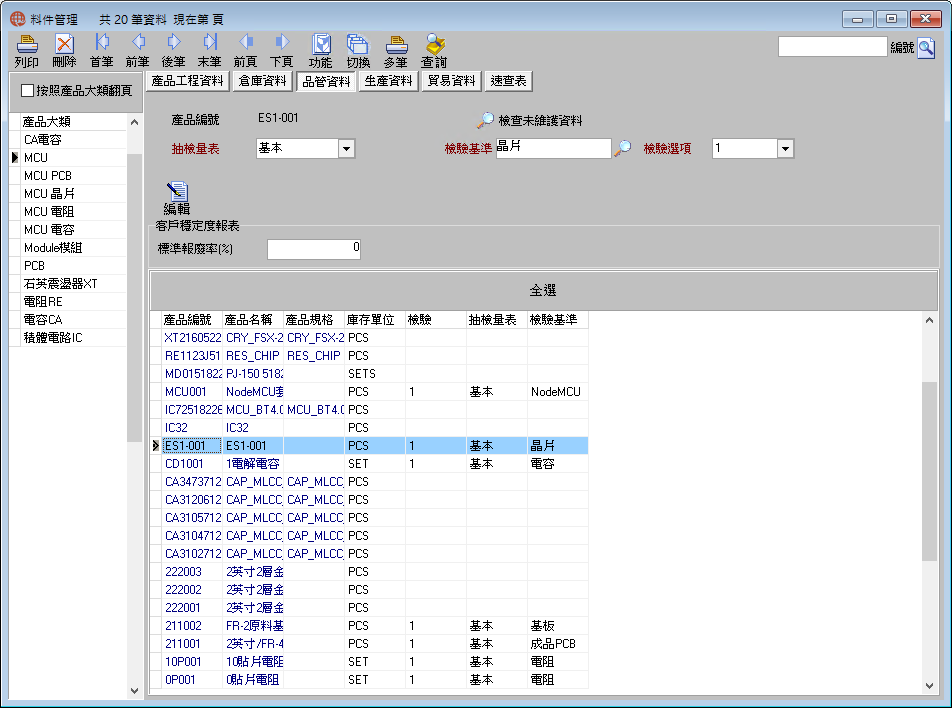The width and height of the screenshot is (952, 708).
Task: Click category list scroll-up arrow
Action: click(x=134, y=121)
